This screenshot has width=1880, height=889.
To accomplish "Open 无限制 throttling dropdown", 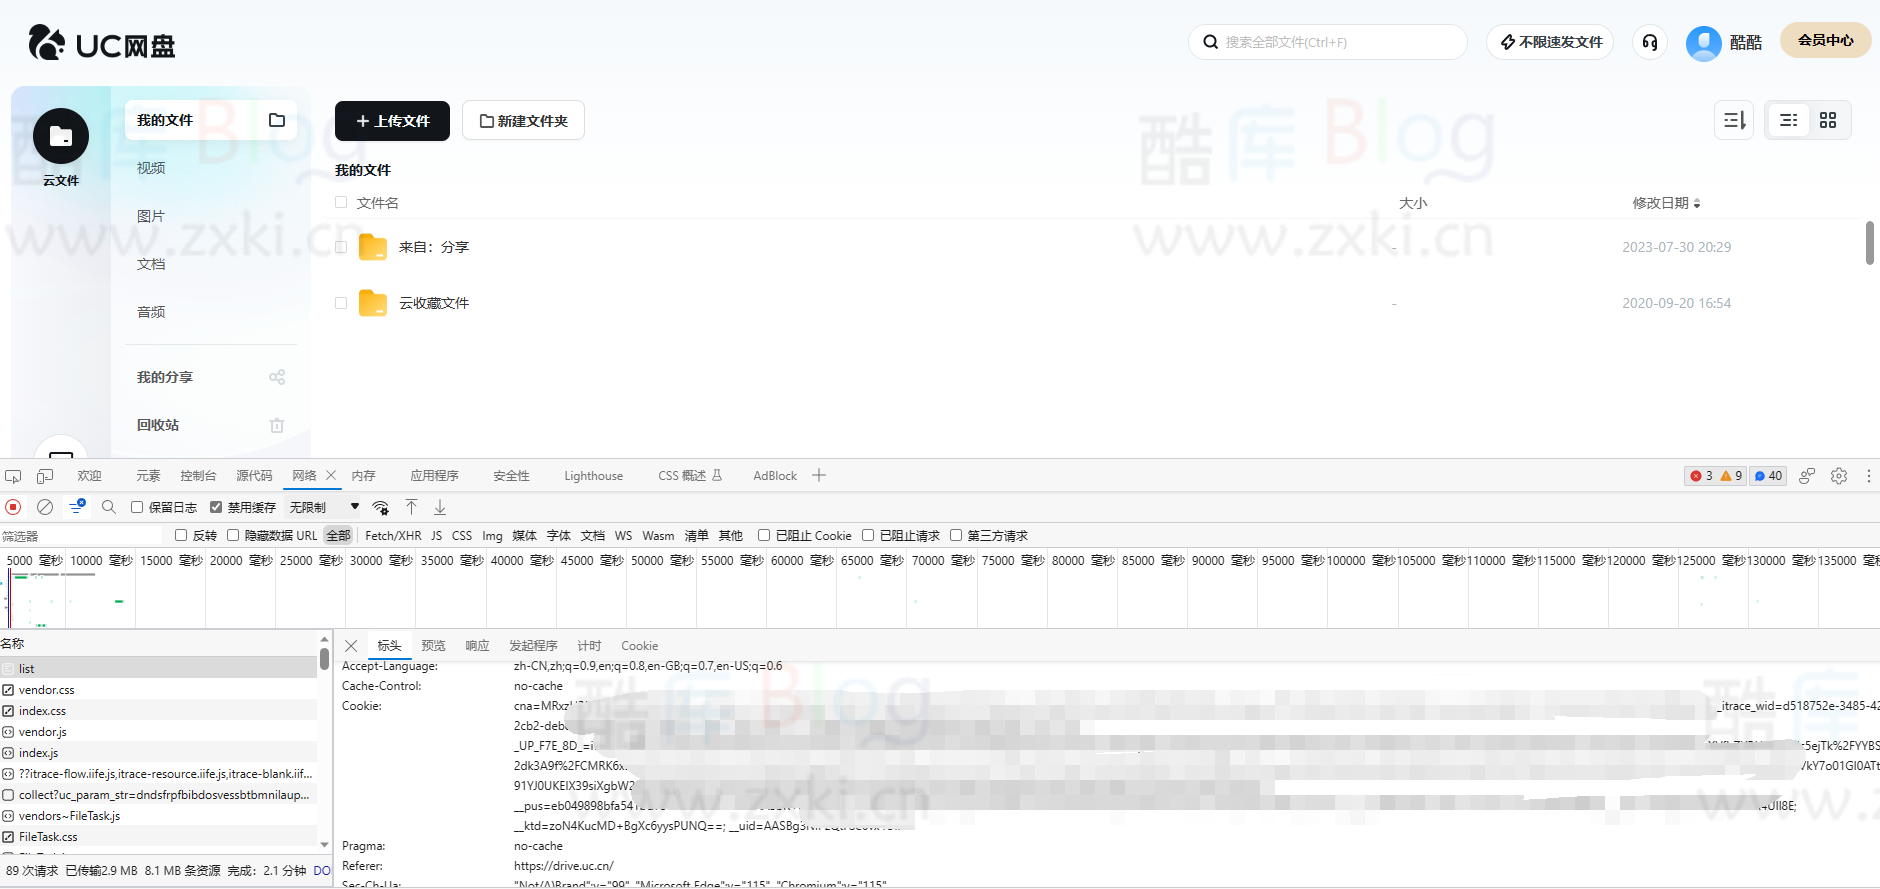I will (x=324, y=507).
